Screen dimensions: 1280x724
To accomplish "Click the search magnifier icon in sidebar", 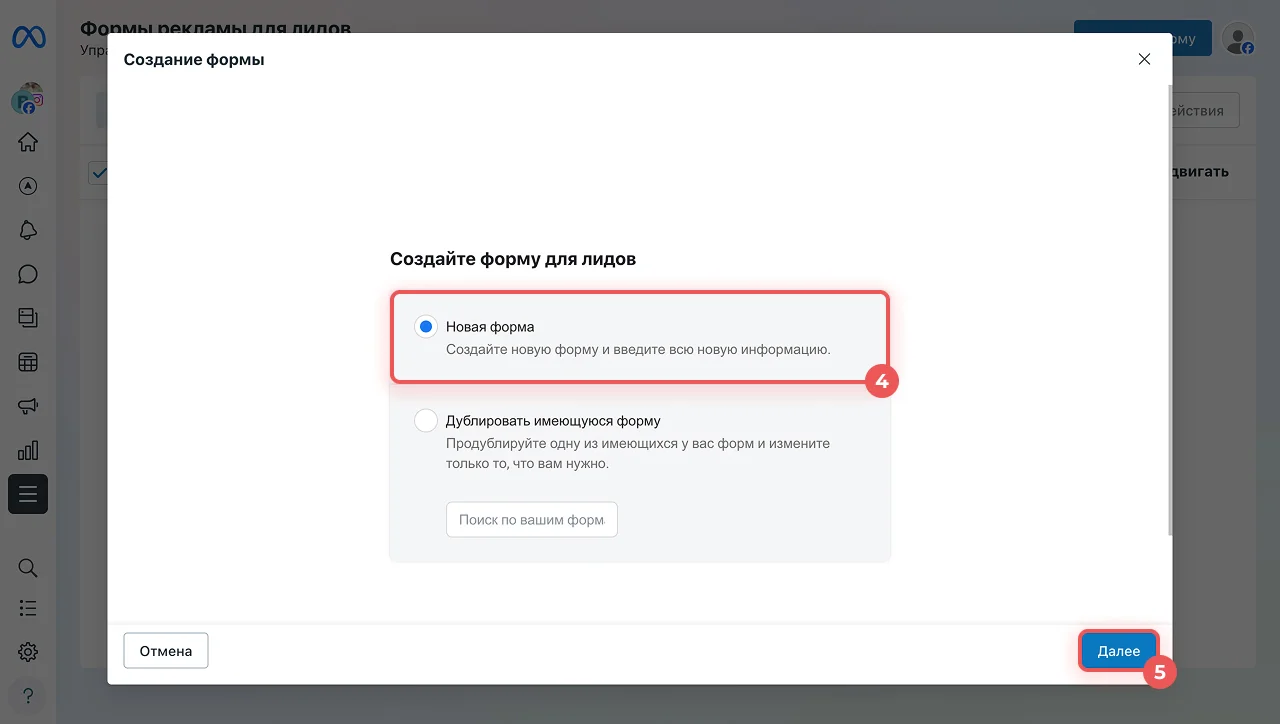I will [28, 568].
